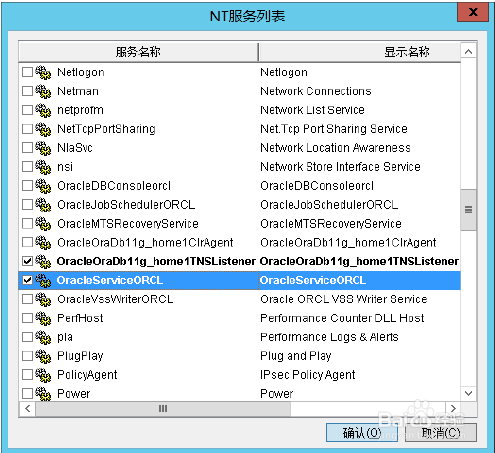The height and width of the screenshot is (453, 495).
Task: Tick the checkbox for Netman service
Action: pos(27,91)
